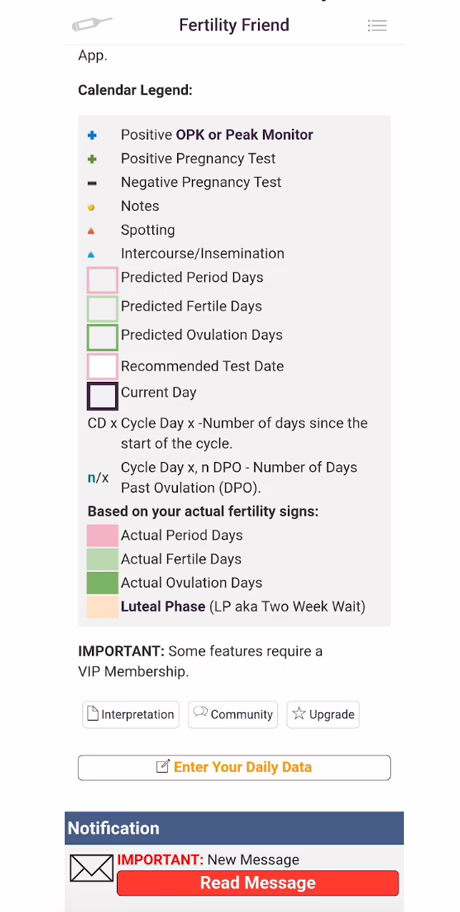The width and height of the screenshot is (460, 912).
Task: Click the black minus Negative Pregnancy Test icon
Action: point(92,183)
